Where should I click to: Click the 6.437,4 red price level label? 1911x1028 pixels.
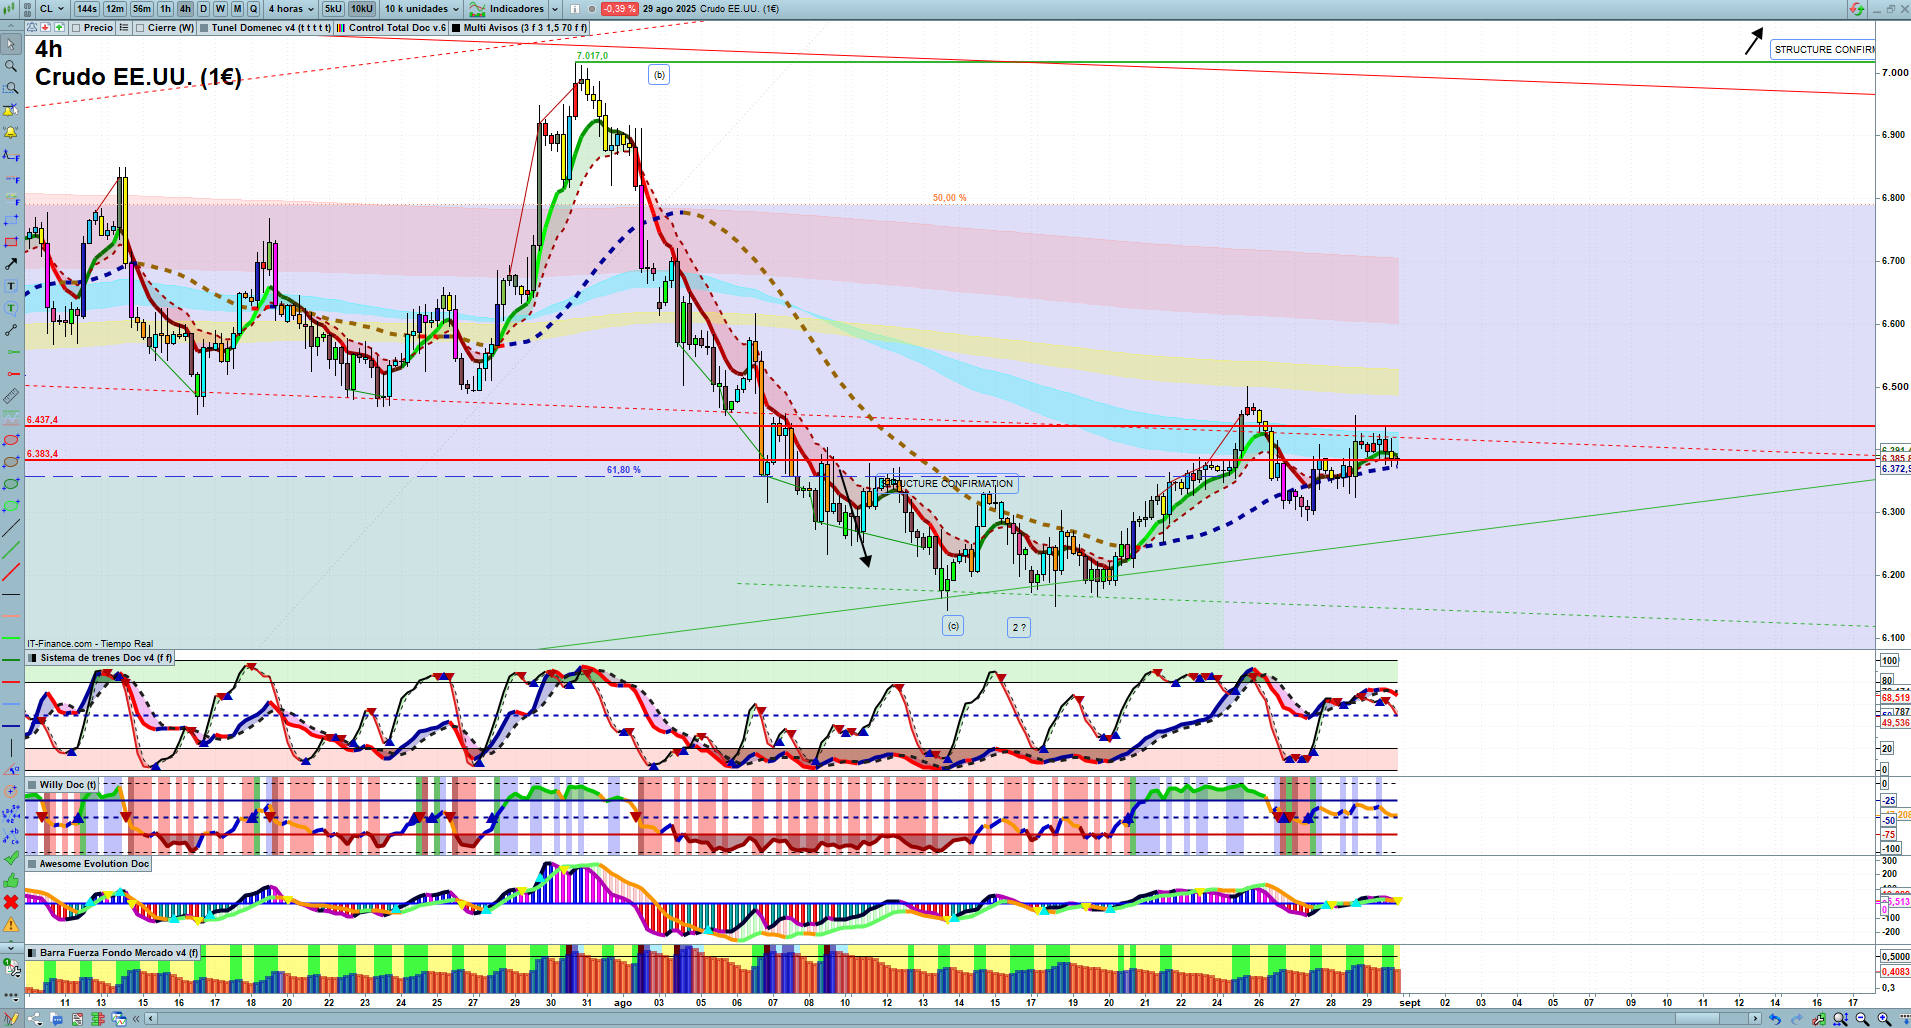tap(43, 420)
